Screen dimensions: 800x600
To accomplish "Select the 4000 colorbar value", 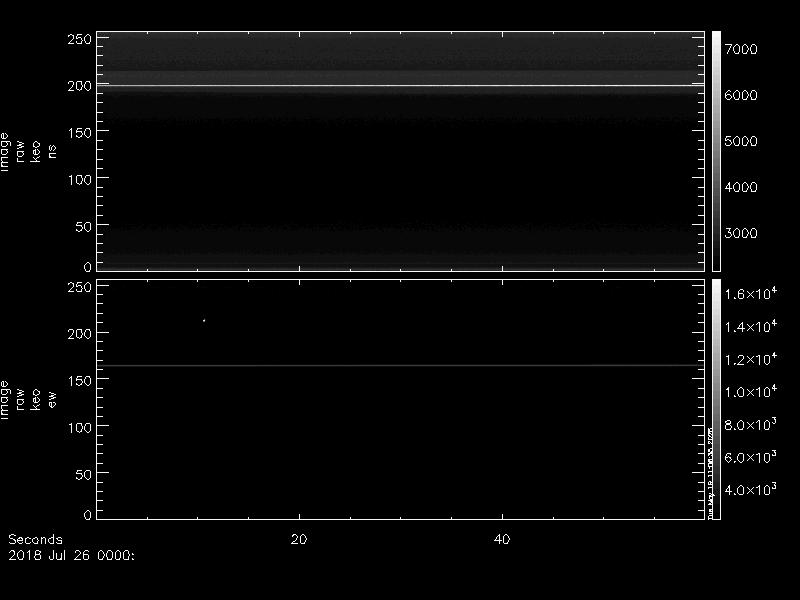I will [x=741, y=187].
